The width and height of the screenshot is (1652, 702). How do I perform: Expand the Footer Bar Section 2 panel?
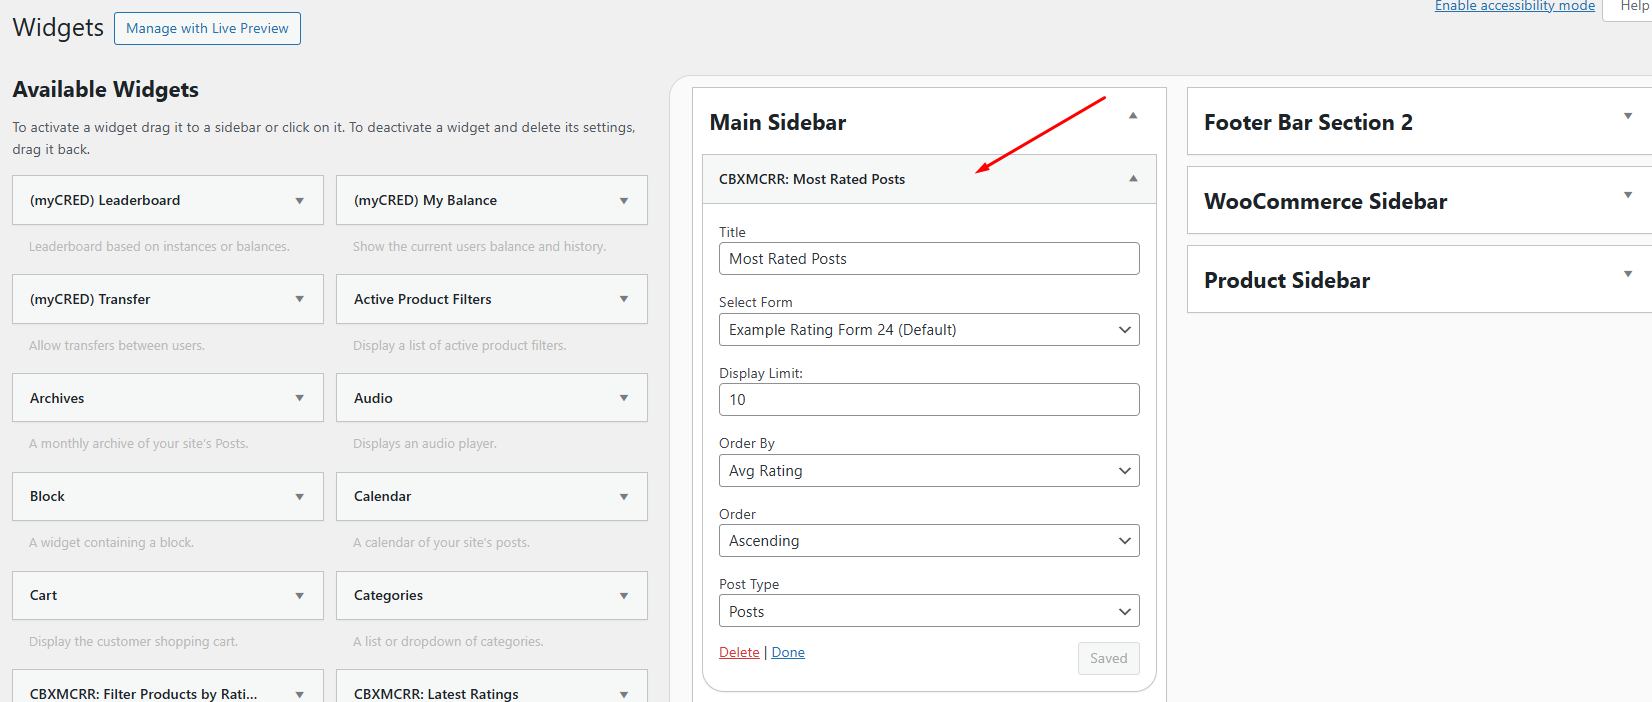(x=1627, y=117)
